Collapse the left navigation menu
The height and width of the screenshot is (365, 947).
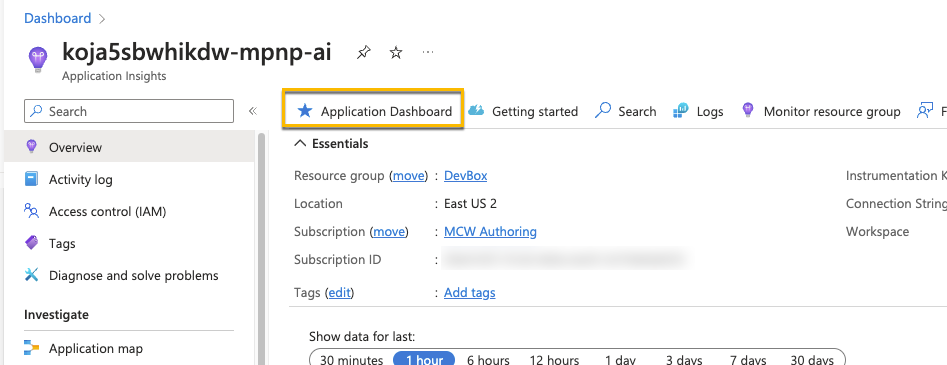[253, 111]
